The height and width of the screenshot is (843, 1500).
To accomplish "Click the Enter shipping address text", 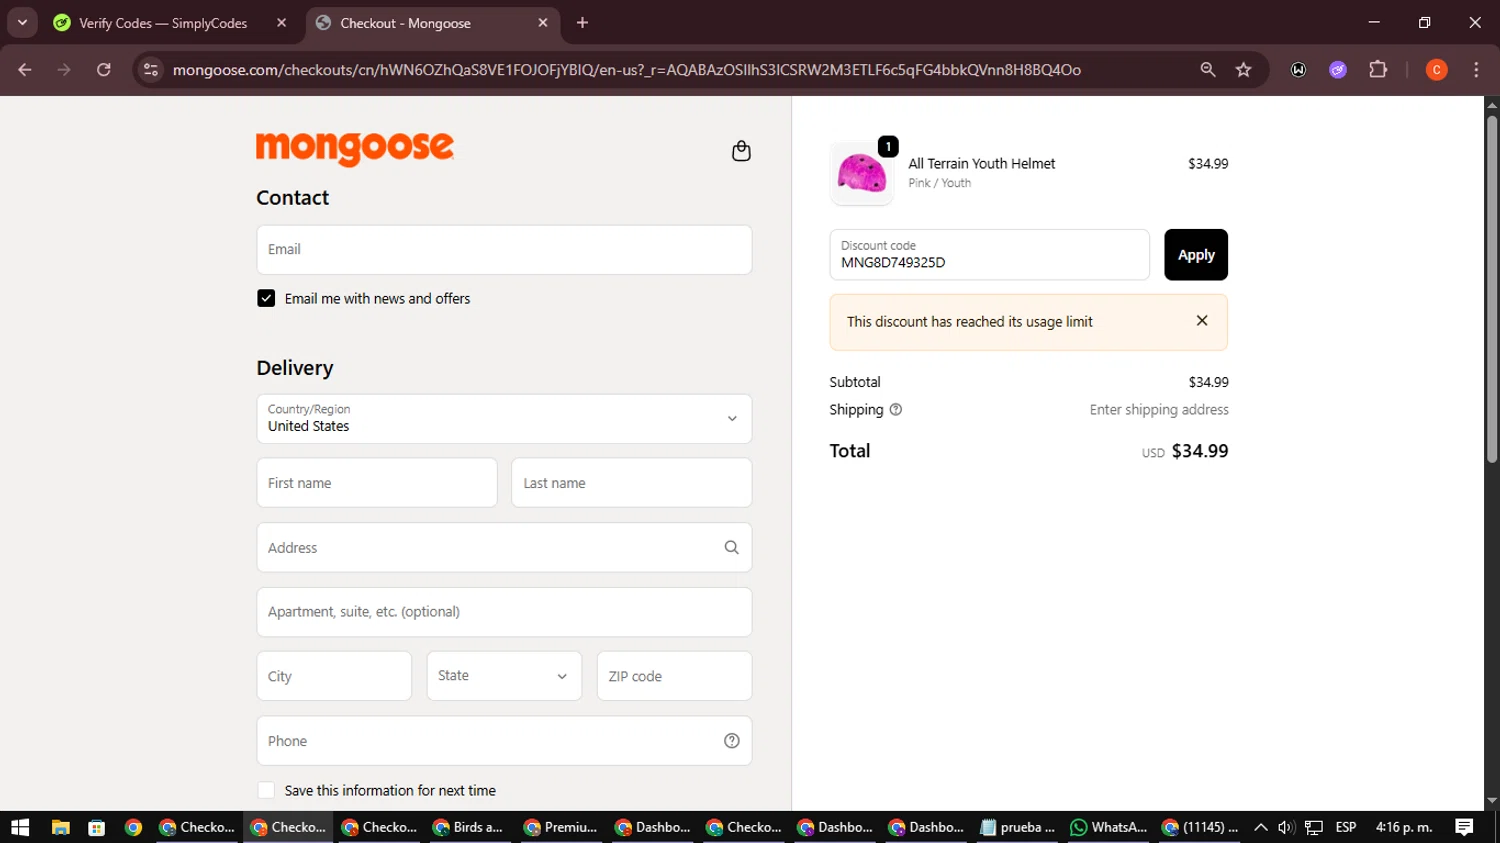I will coord(1159,410).
